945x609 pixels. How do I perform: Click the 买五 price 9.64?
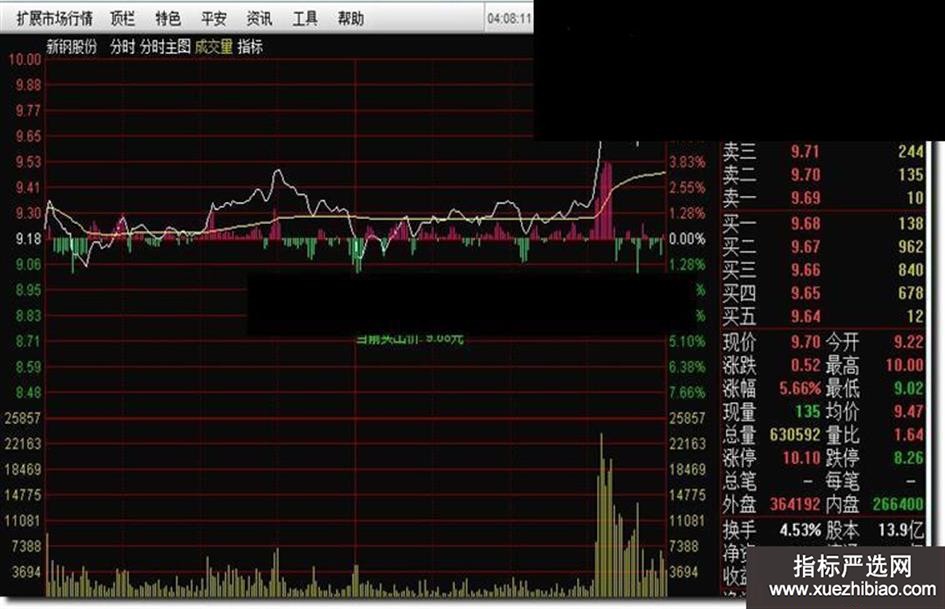point(805,316)
